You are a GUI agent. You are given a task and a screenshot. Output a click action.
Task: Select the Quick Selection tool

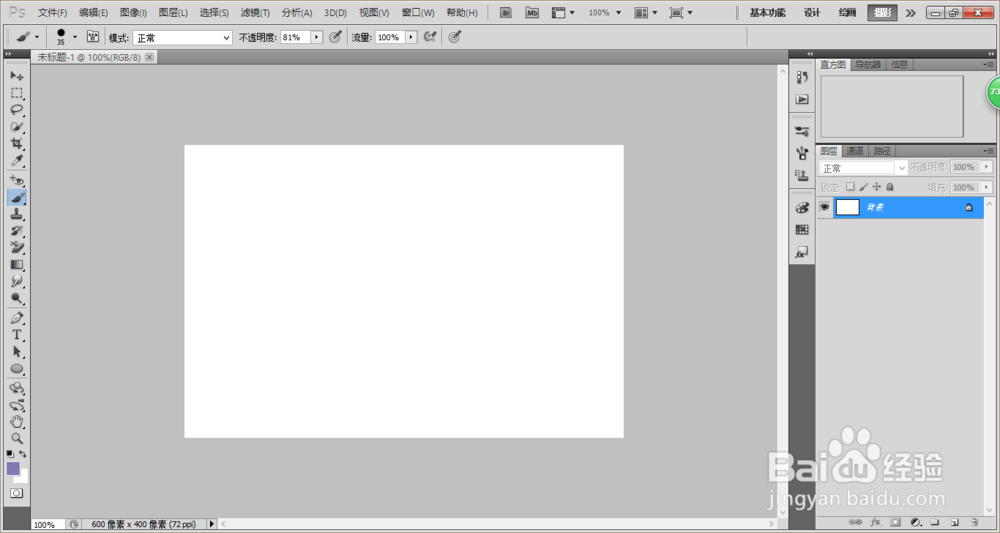point(17,127)
